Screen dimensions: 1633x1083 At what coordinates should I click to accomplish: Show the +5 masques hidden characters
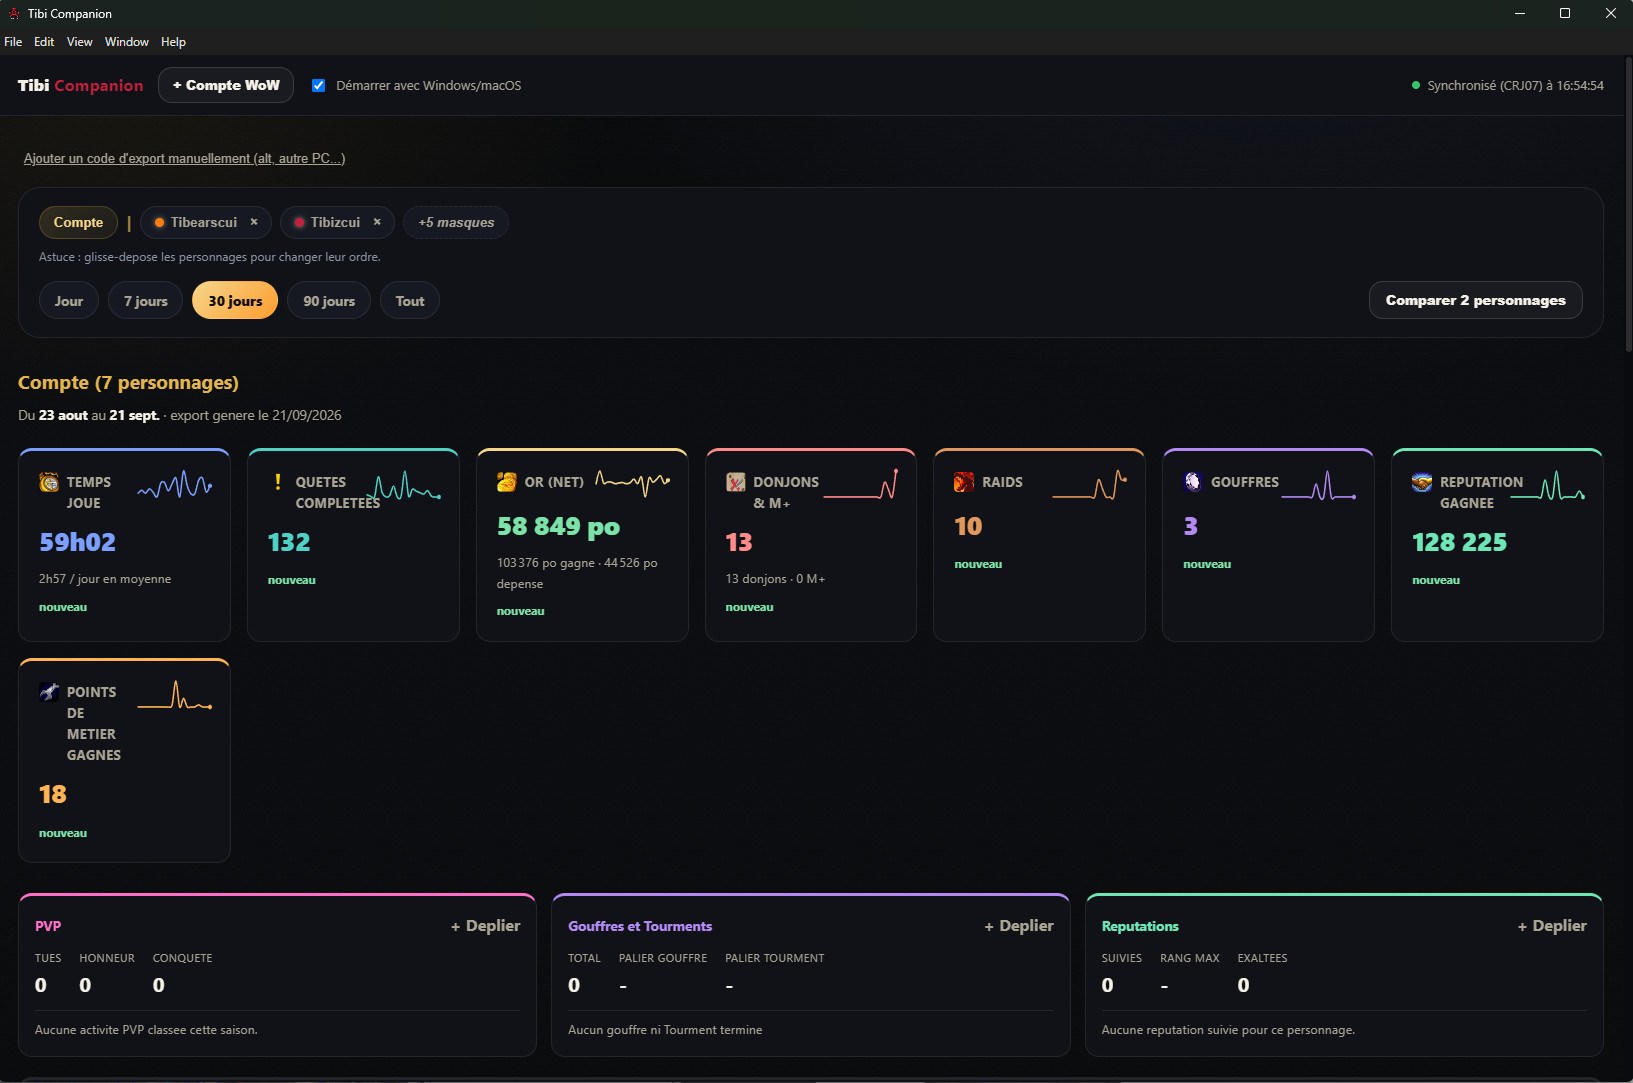pyautogui.click(x=456, y=222)
